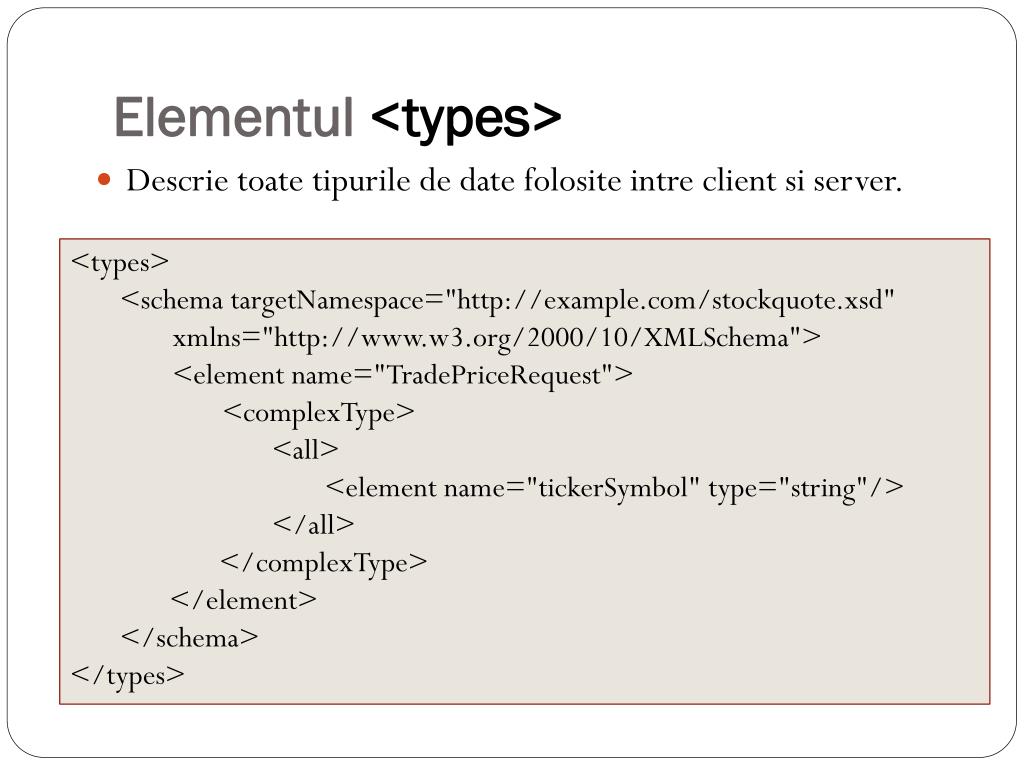Click the xmlns XMLSchema URL line
The width and height of the screenshot is (1024, 768).
click(496, 338)
